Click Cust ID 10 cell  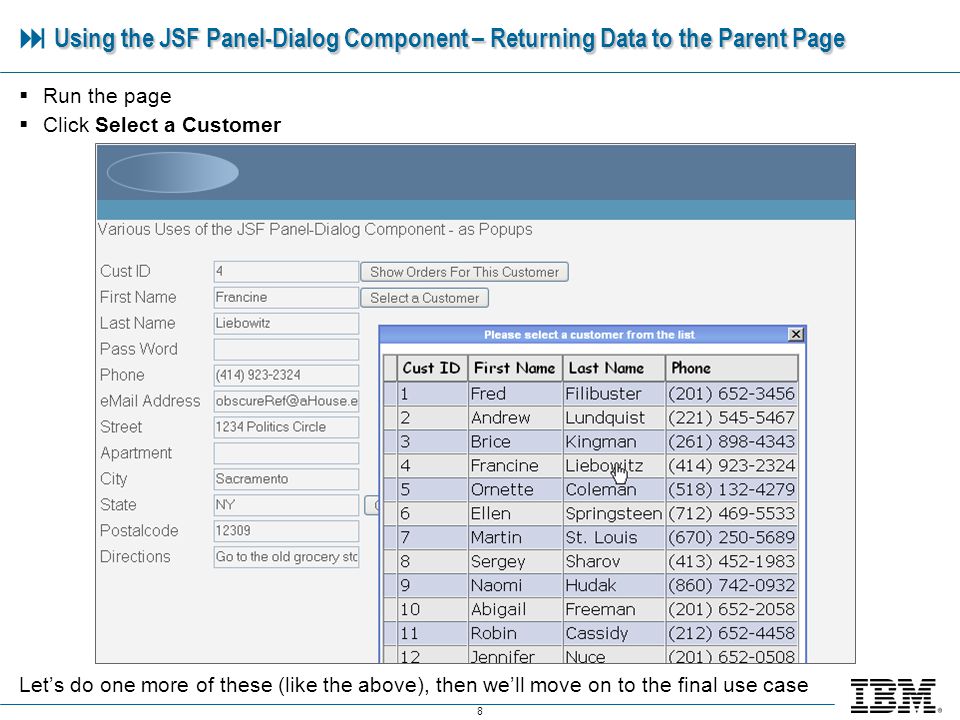click(x=432, y=609)
